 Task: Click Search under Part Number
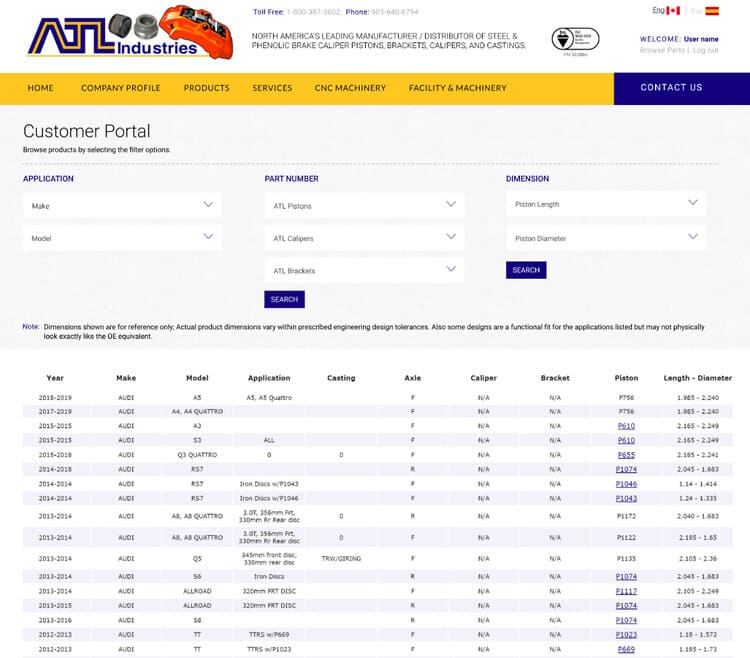coord(284,299)
